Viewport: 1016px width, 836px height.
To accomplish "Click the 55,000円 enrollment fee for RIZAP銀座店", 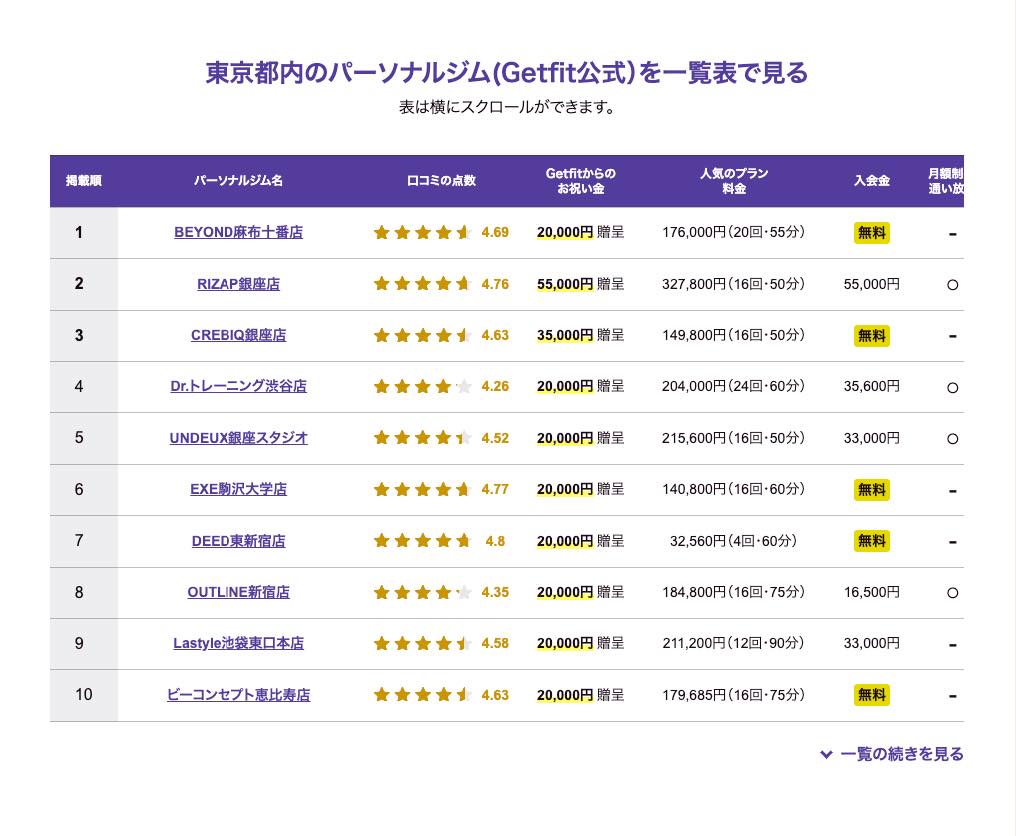I will pos(872,284).
